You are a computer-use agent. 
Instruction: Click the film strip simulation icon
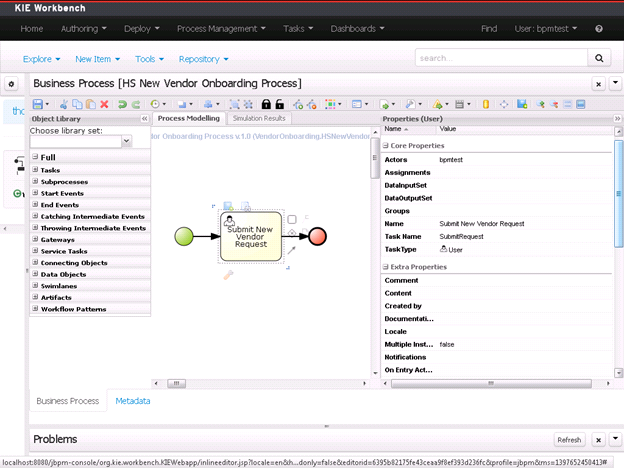(x=459, y=104)
